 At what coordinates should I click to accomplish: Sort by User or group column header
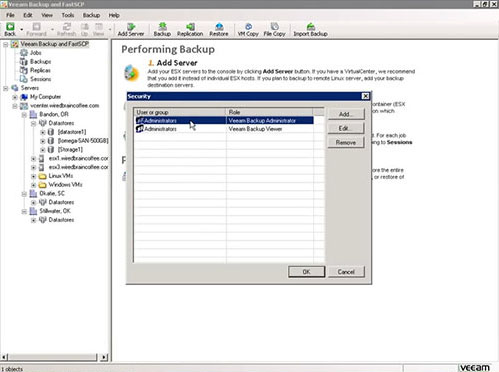coord(180,112)
